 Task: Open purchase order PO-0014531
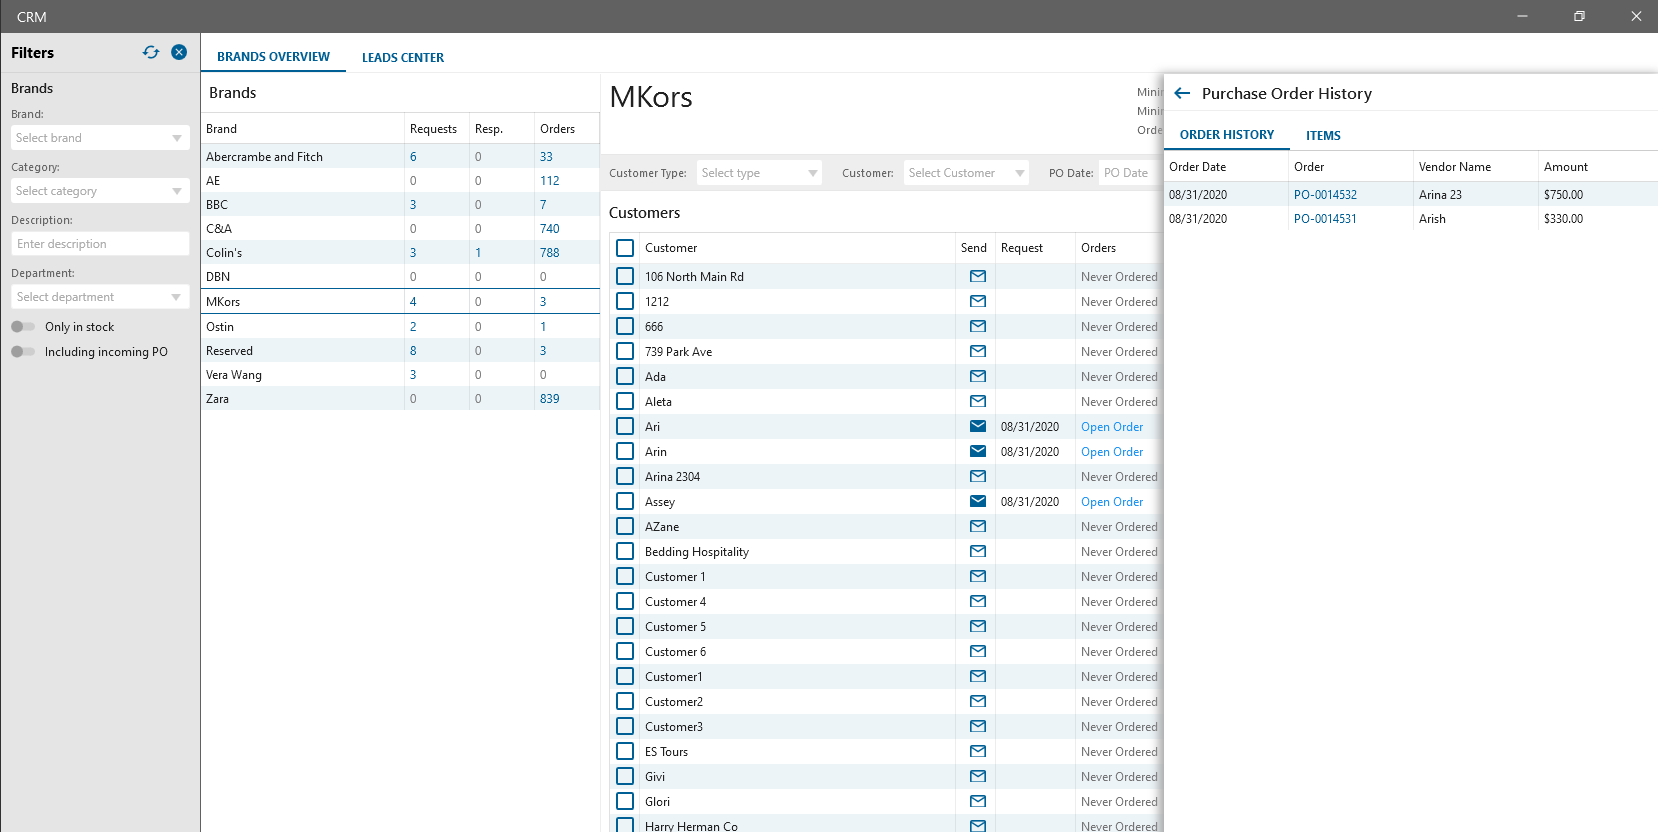tap(1325, 219)
